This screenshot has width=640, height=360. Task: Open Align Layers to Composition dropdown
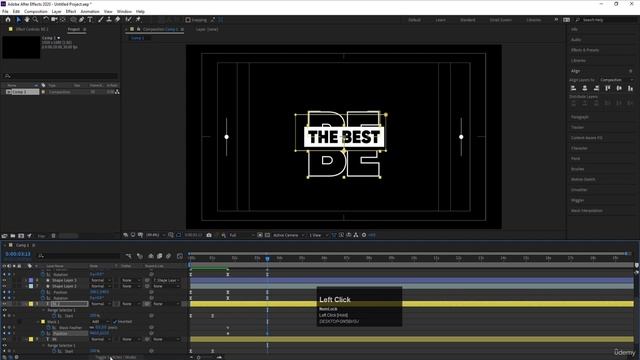[x=616, y=80]
